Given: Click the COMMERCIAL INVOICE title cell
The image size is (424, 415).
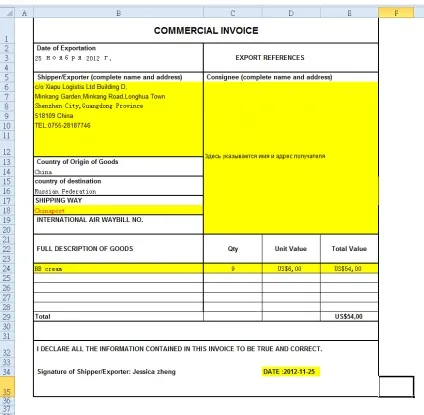Looking at the screenshot, I should 206,30.
